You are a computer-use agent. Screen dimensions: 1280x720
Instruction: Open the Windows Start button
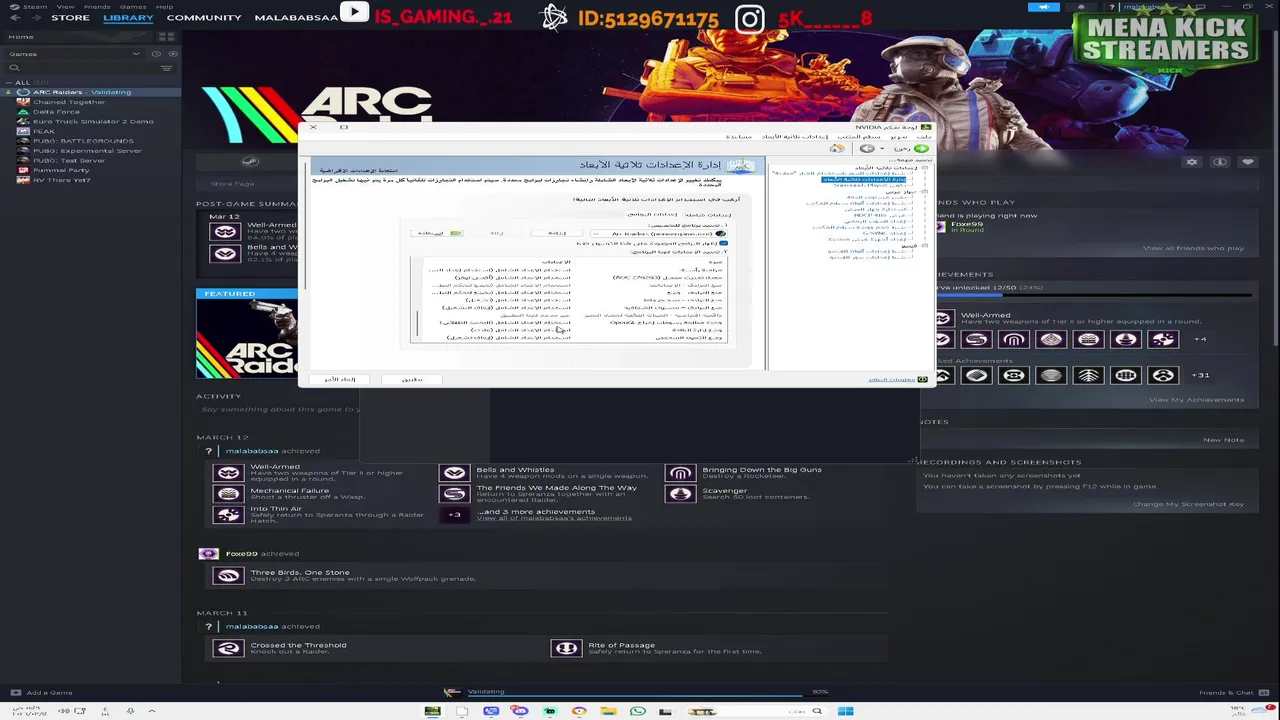846,711
